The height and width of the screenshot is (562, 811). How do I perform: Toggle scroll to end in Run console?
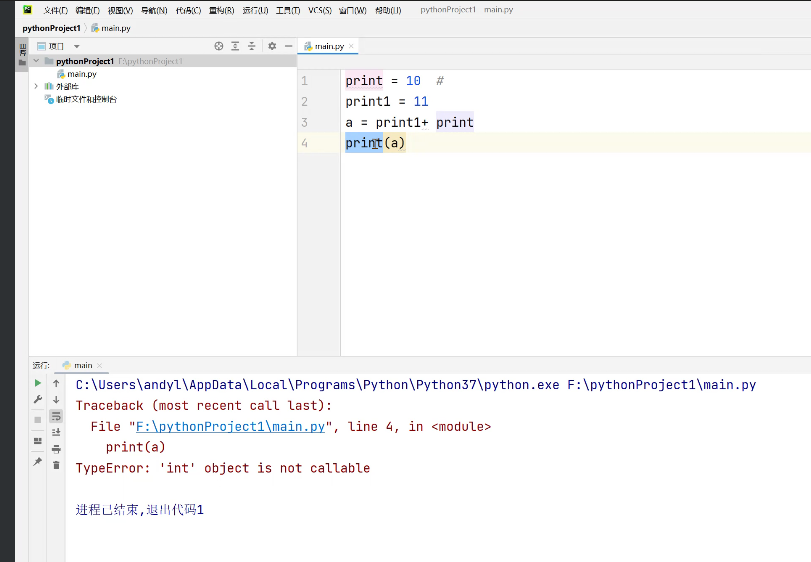tap(56, 432)
